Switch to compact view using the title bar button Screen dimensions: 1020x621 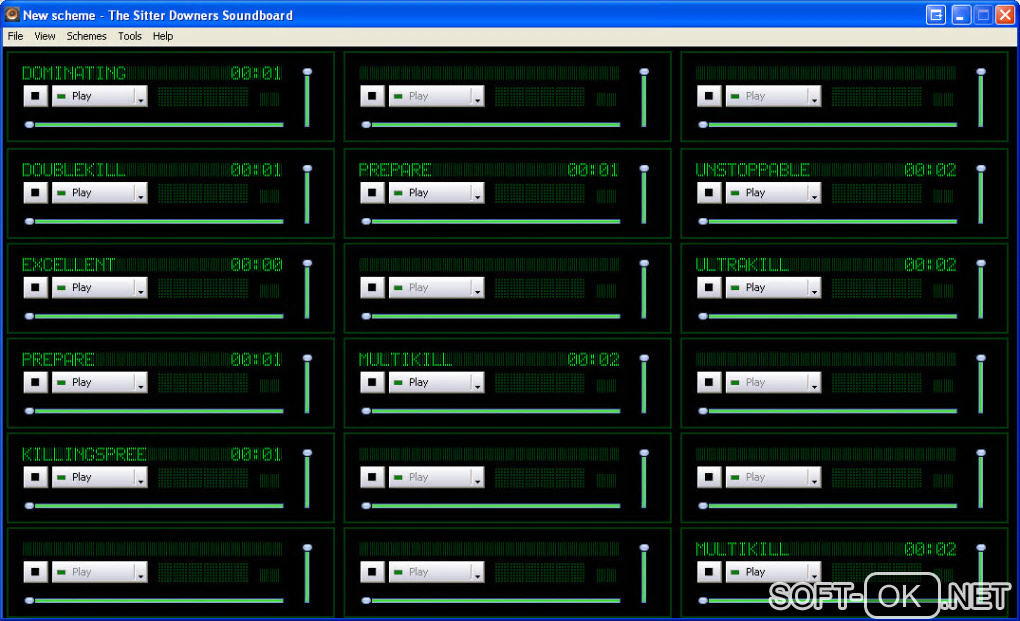(x=936, y=14)
